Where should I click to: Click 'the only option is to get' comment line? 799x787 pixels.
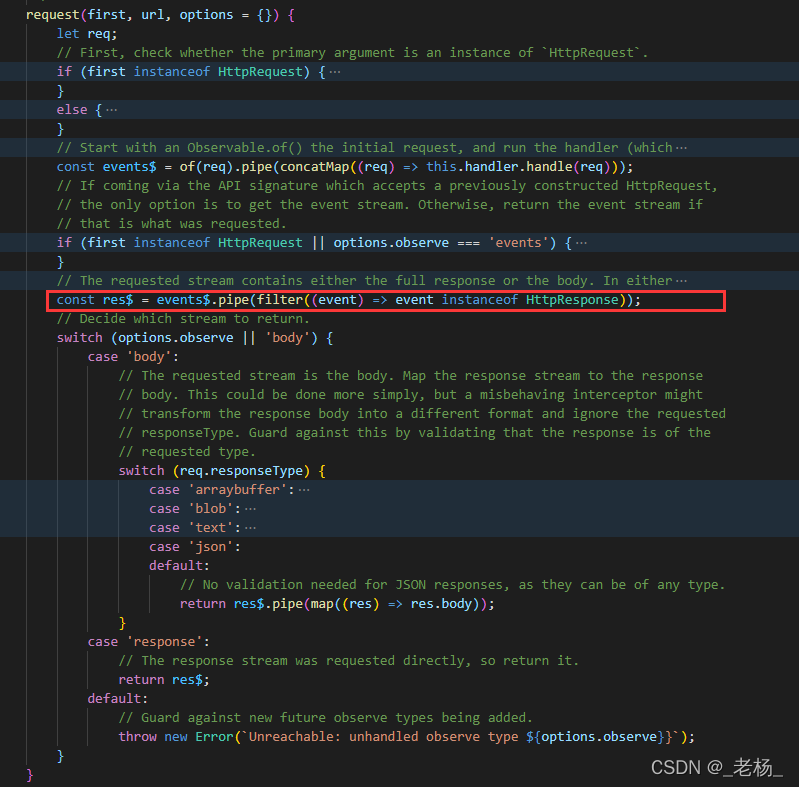point(380,205)
